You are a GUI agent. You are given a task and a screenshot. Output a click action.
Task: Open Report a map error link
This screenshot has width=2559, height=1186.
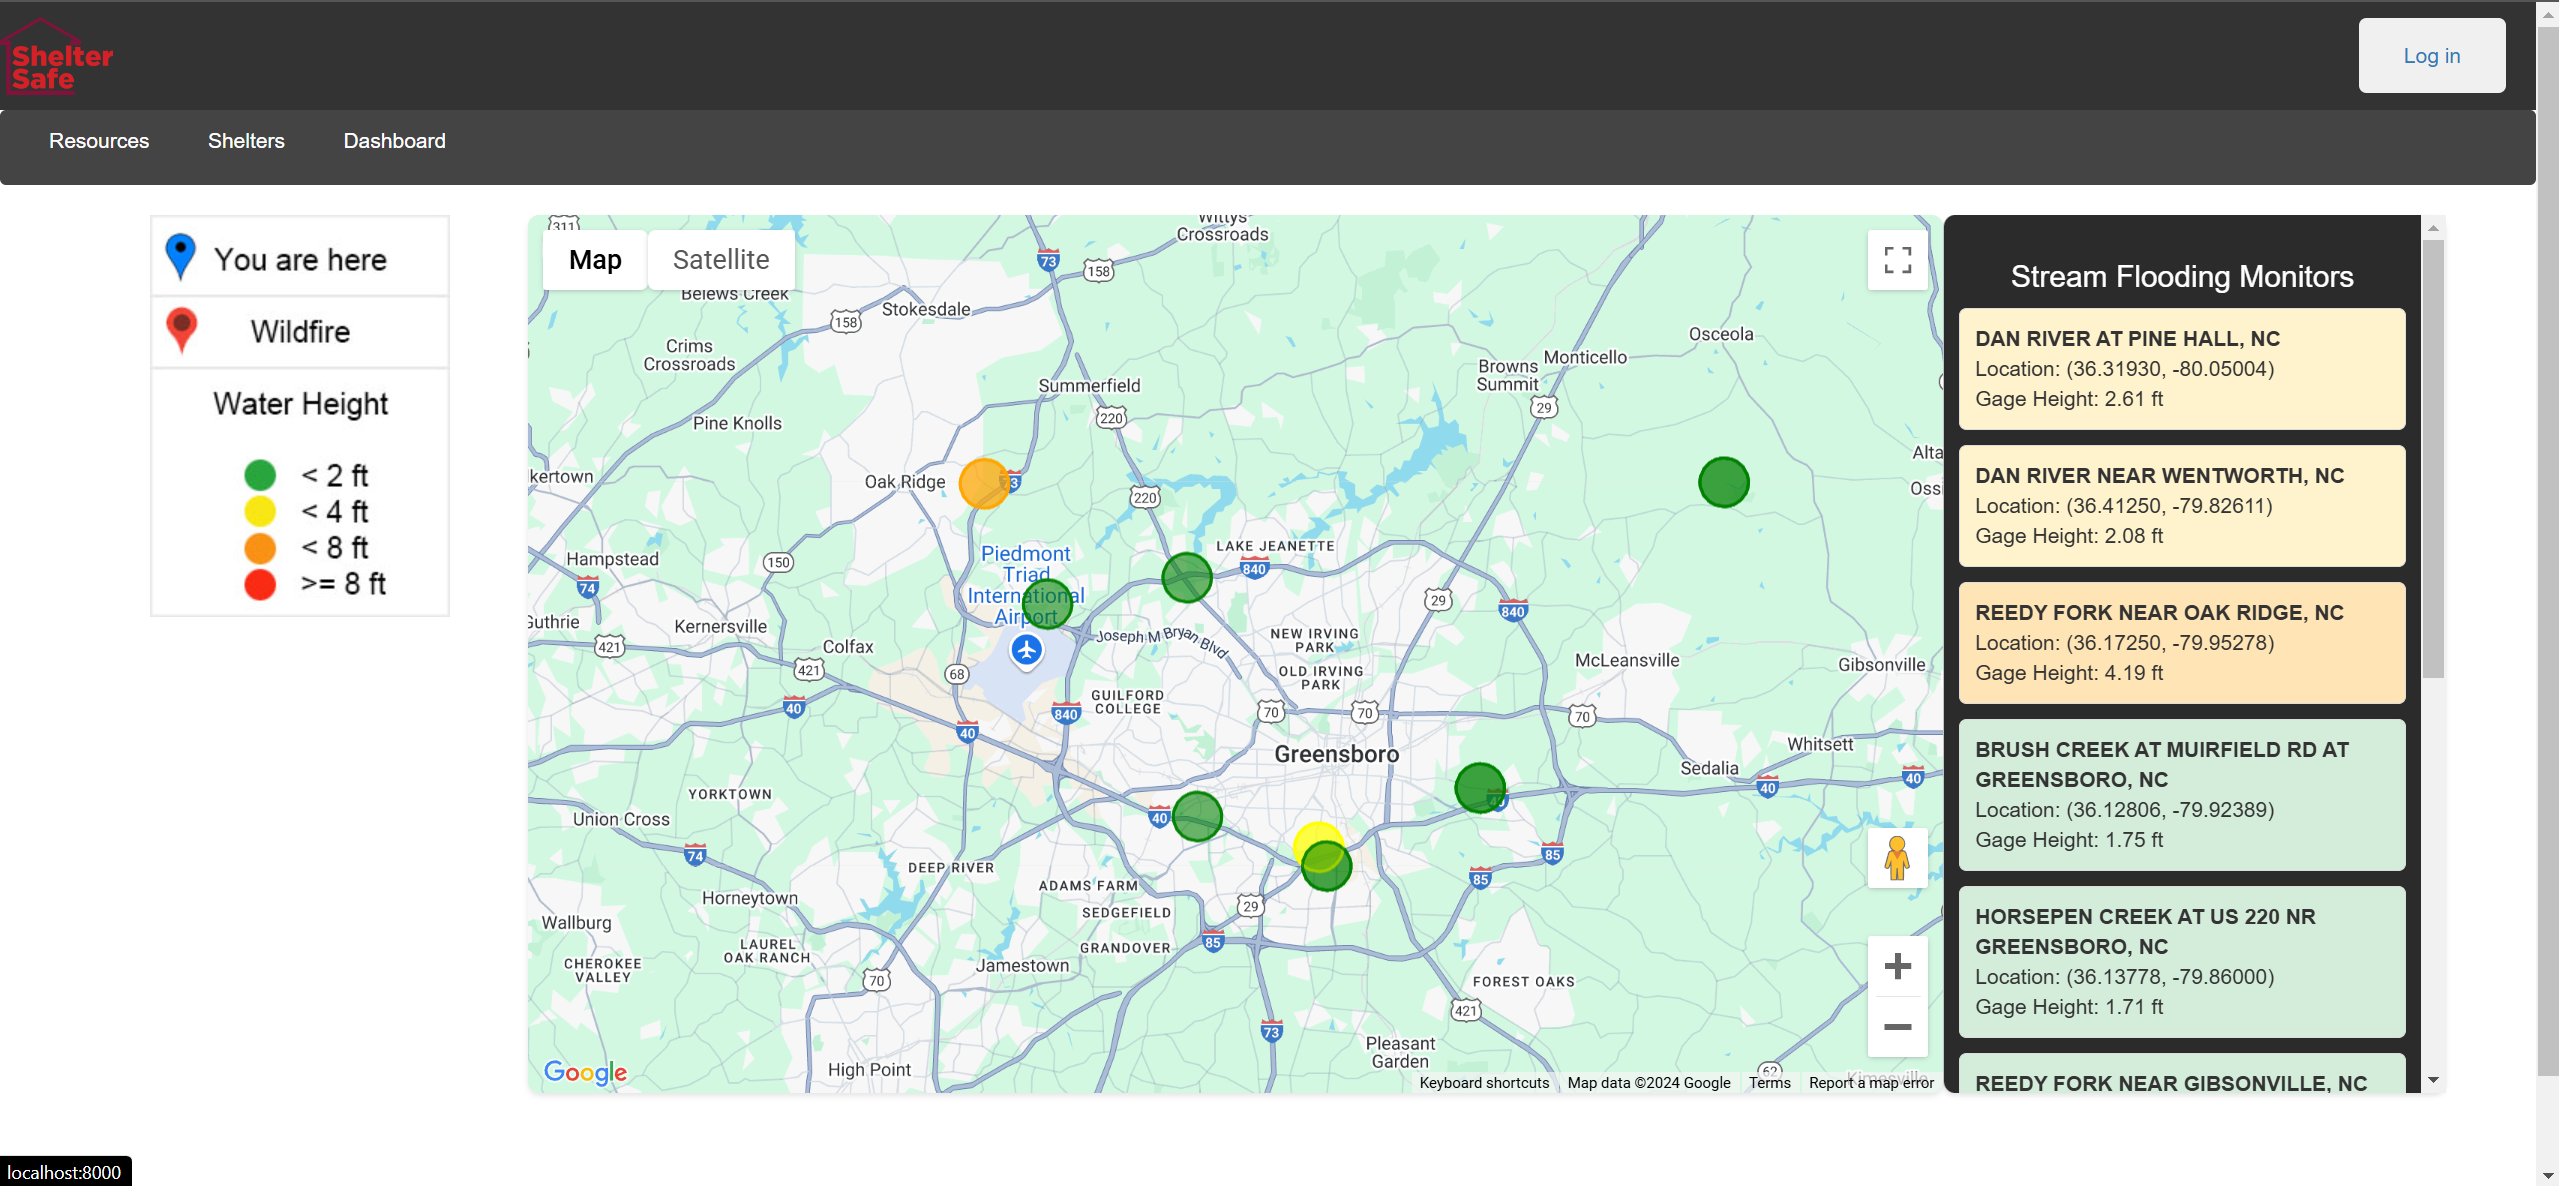click(x=1871, y=1083)
